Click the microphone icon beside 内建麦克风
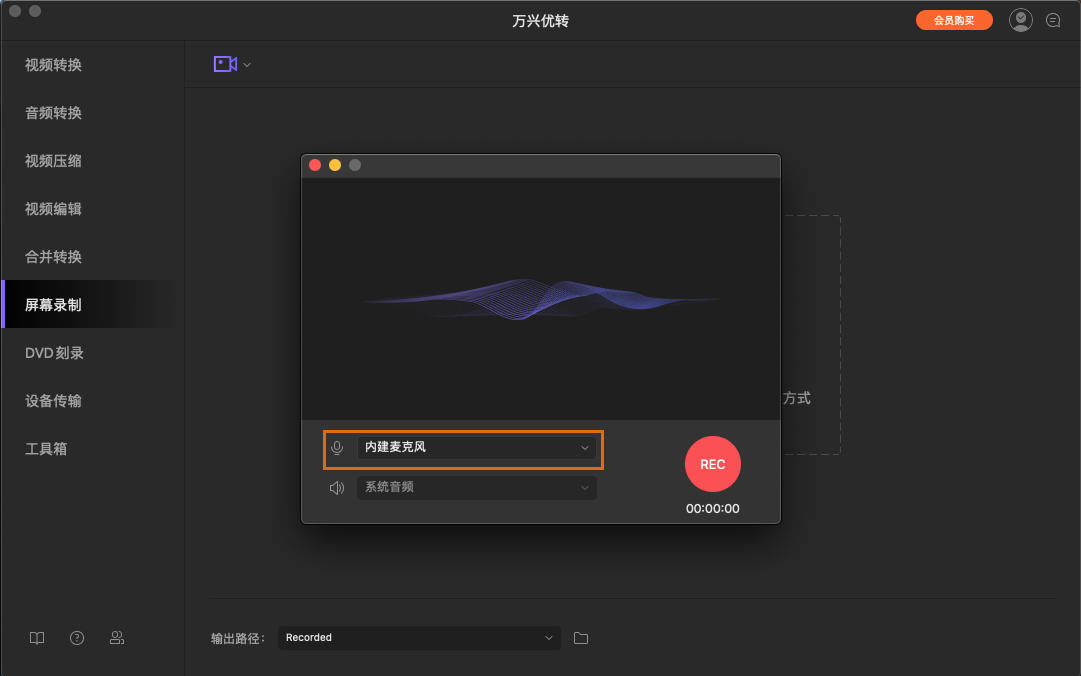The width and height of the screenshot is (1081, 676). (337, 448)
